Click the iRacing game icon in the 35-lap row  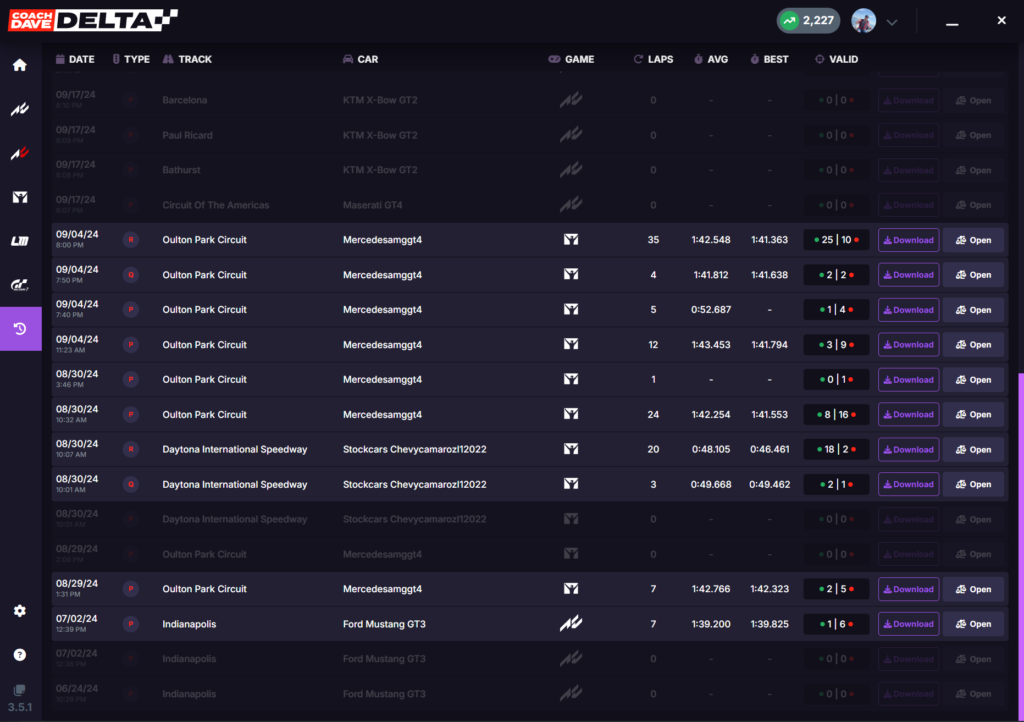tap(571, 240)
